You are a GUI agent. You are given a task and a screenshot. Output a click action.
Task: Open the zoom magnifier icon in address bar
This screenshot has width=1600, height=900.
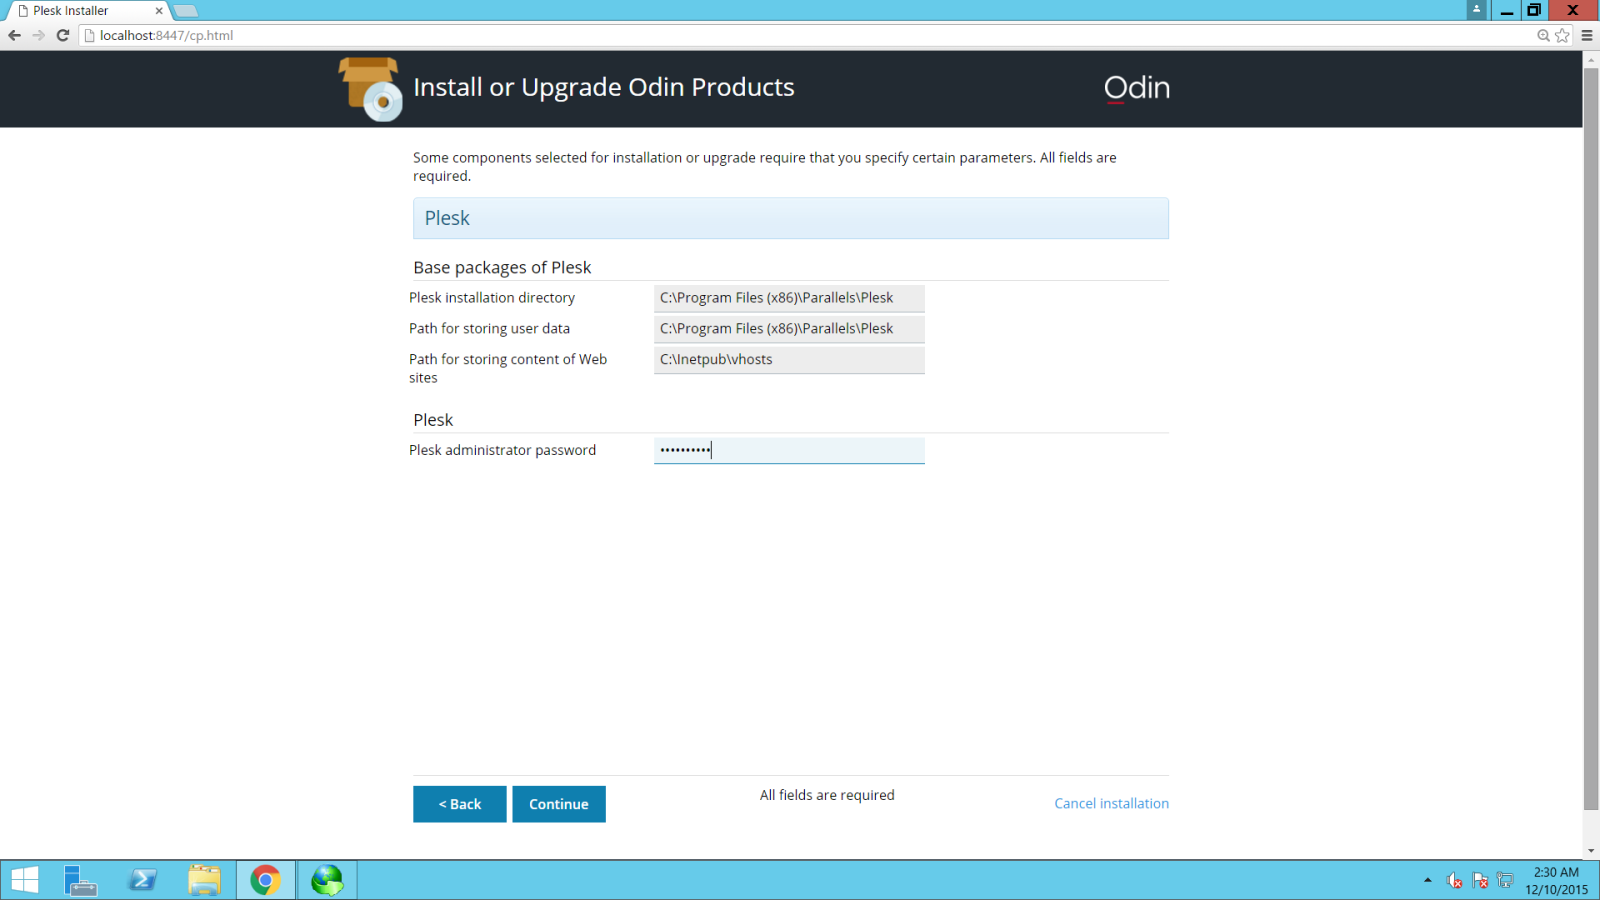tap(1543, 35)
